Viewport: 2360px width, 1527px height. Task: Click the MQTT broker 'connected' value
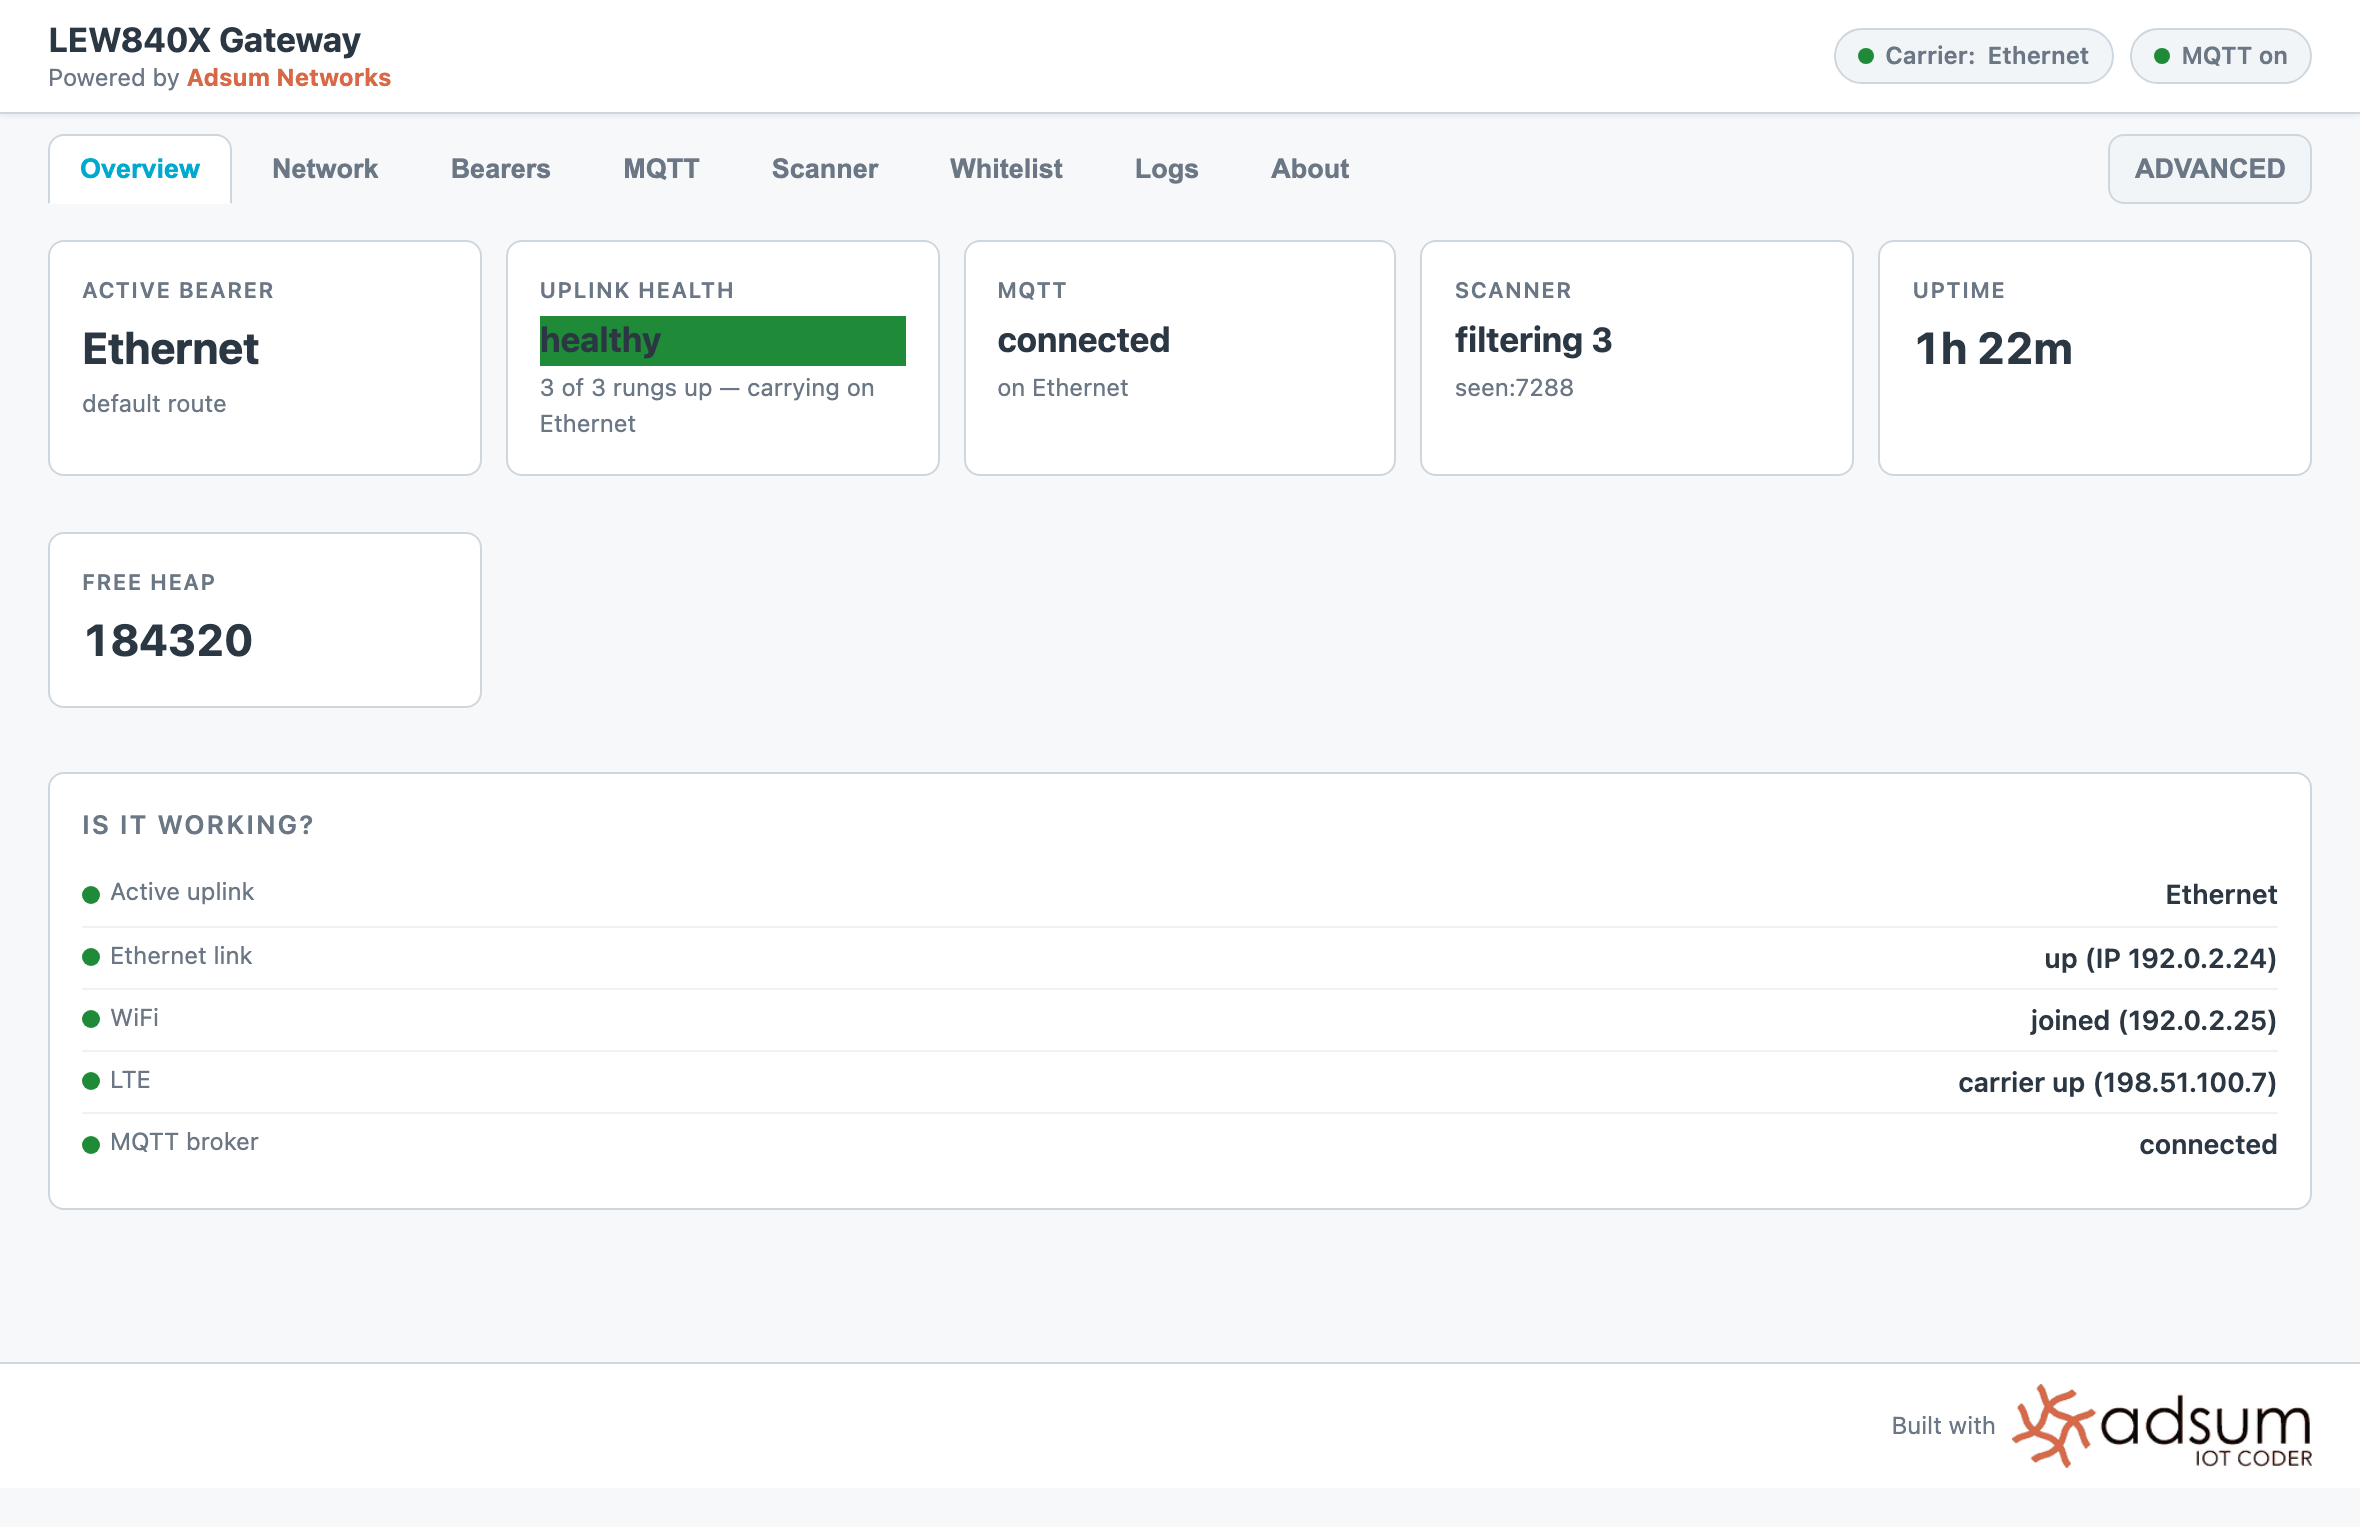(x=2208, y=1145)
